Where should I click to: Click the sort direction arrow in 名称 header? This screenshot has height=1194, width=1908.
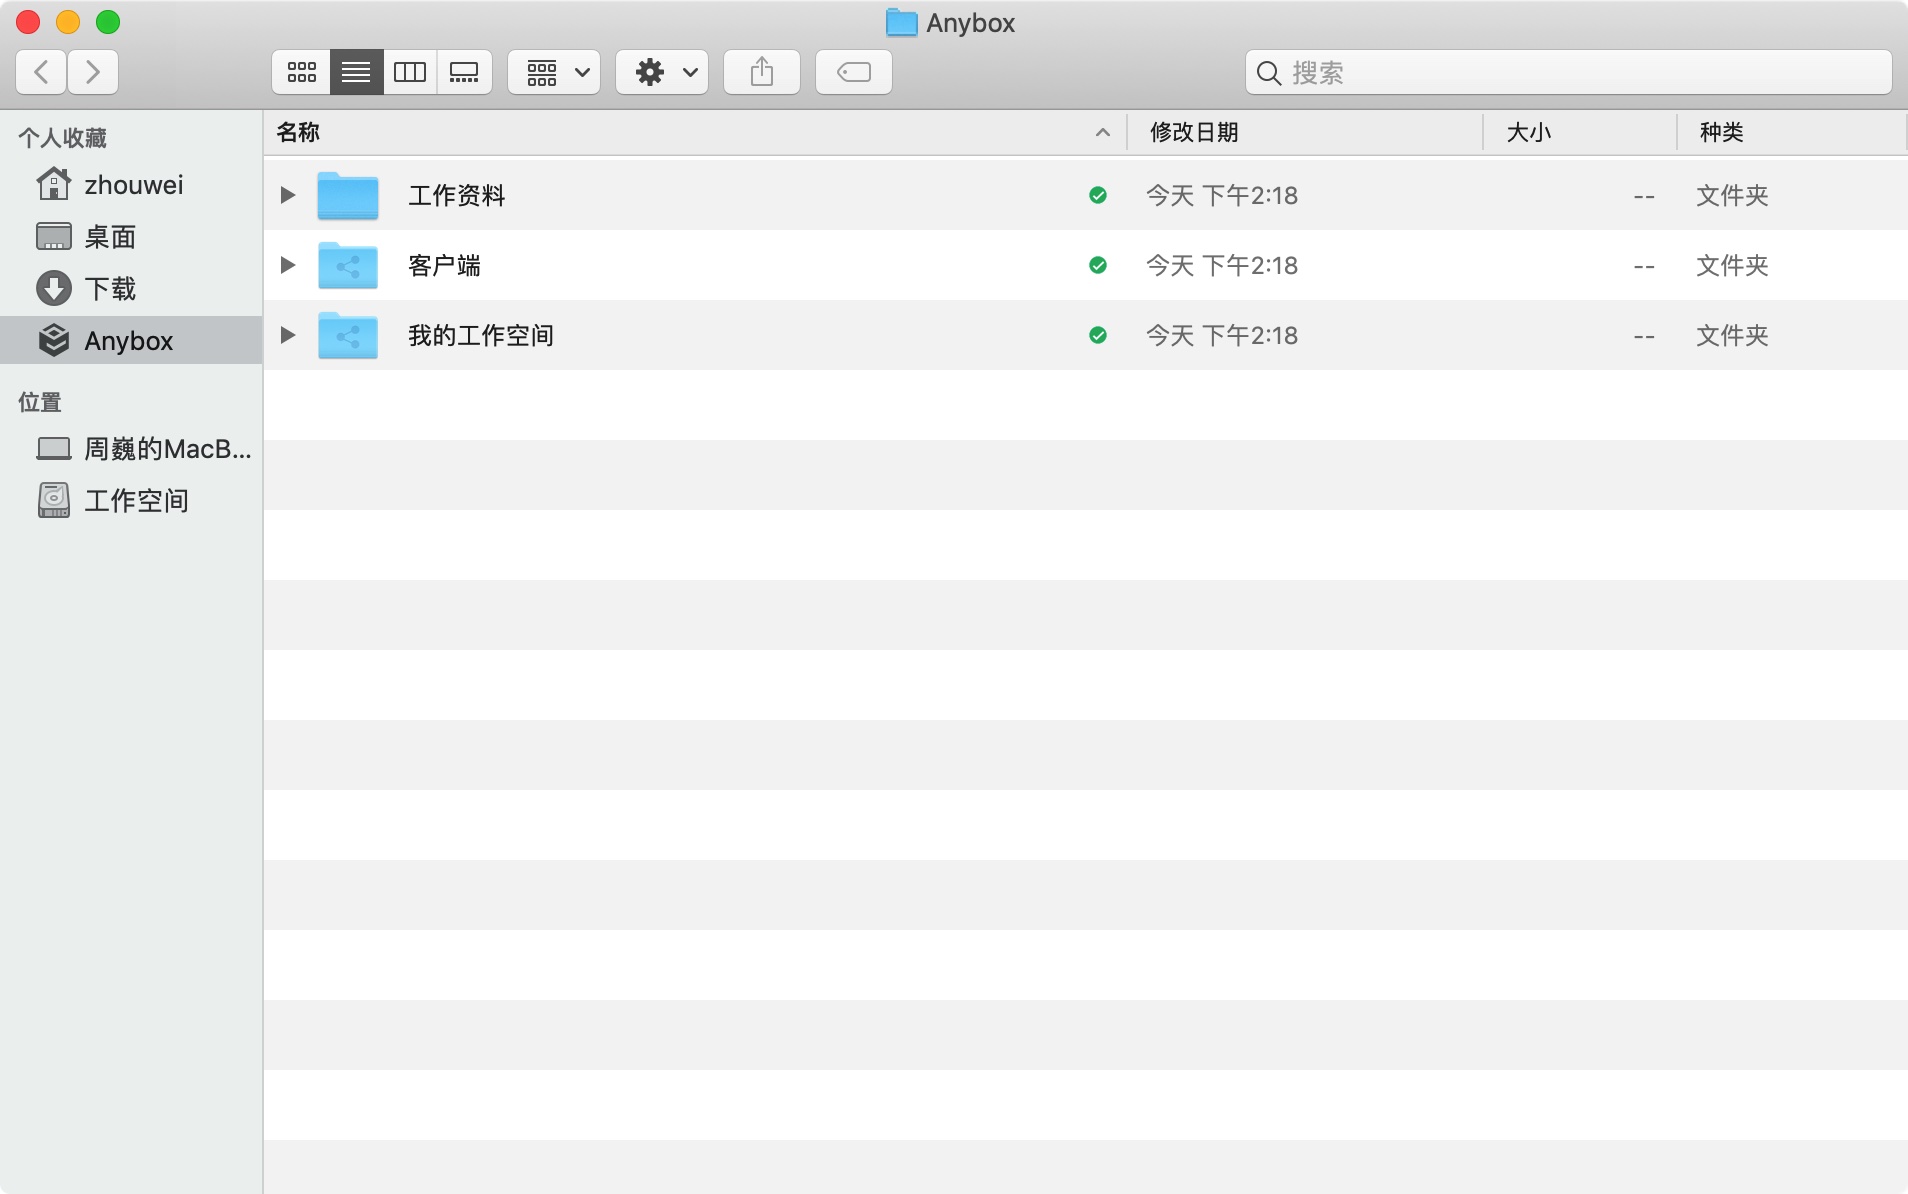click(x=1103, y=132)
